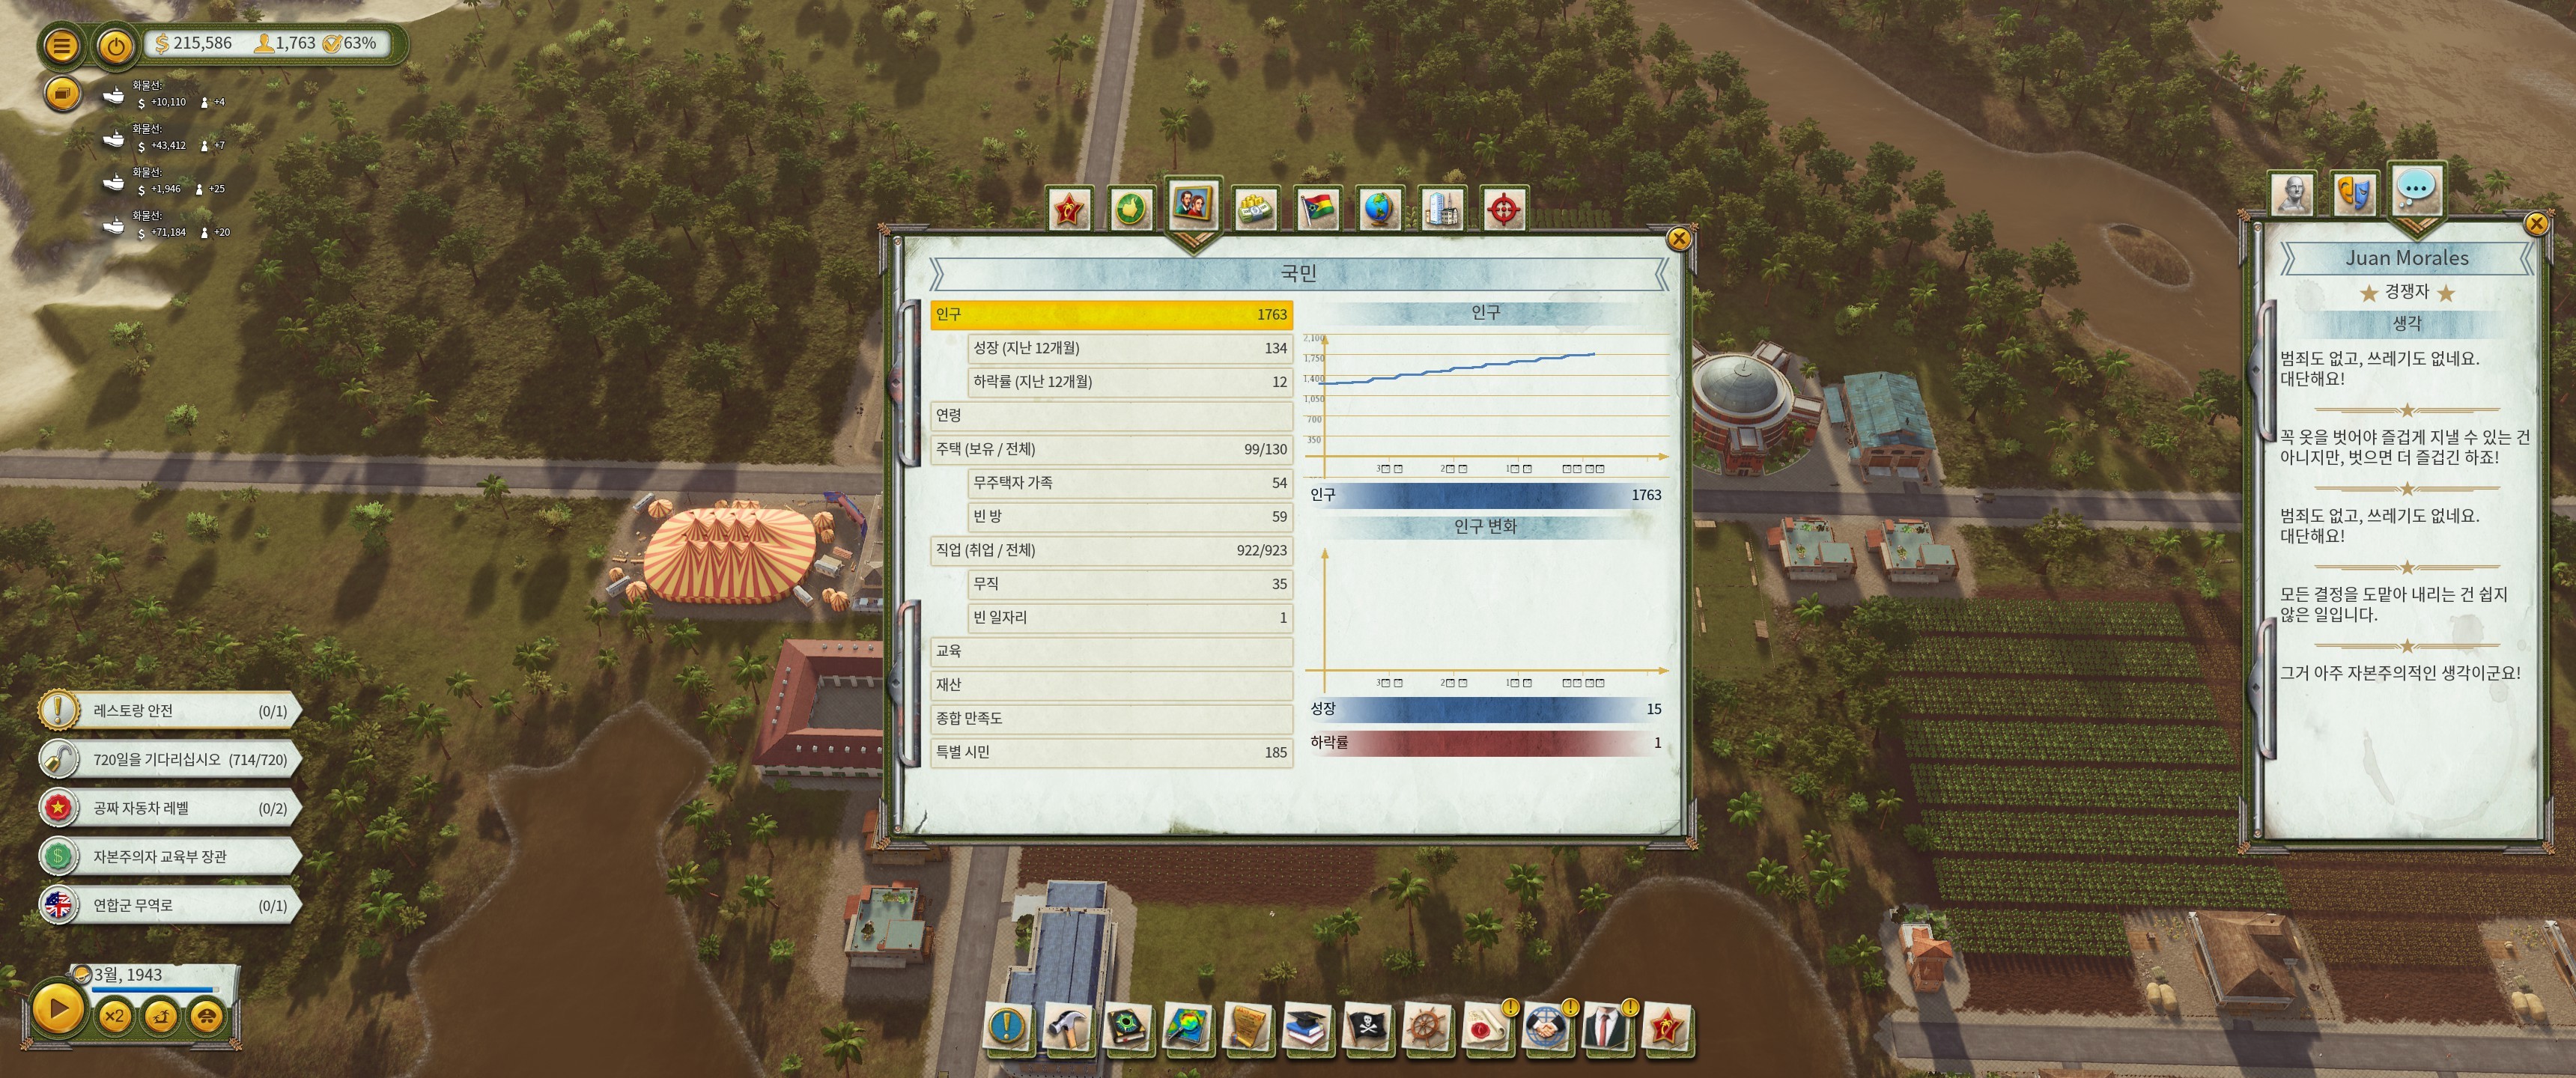The image size is (2576, 1078).
Task: Open the pirate flag raids menu
Action: 1365,1027
